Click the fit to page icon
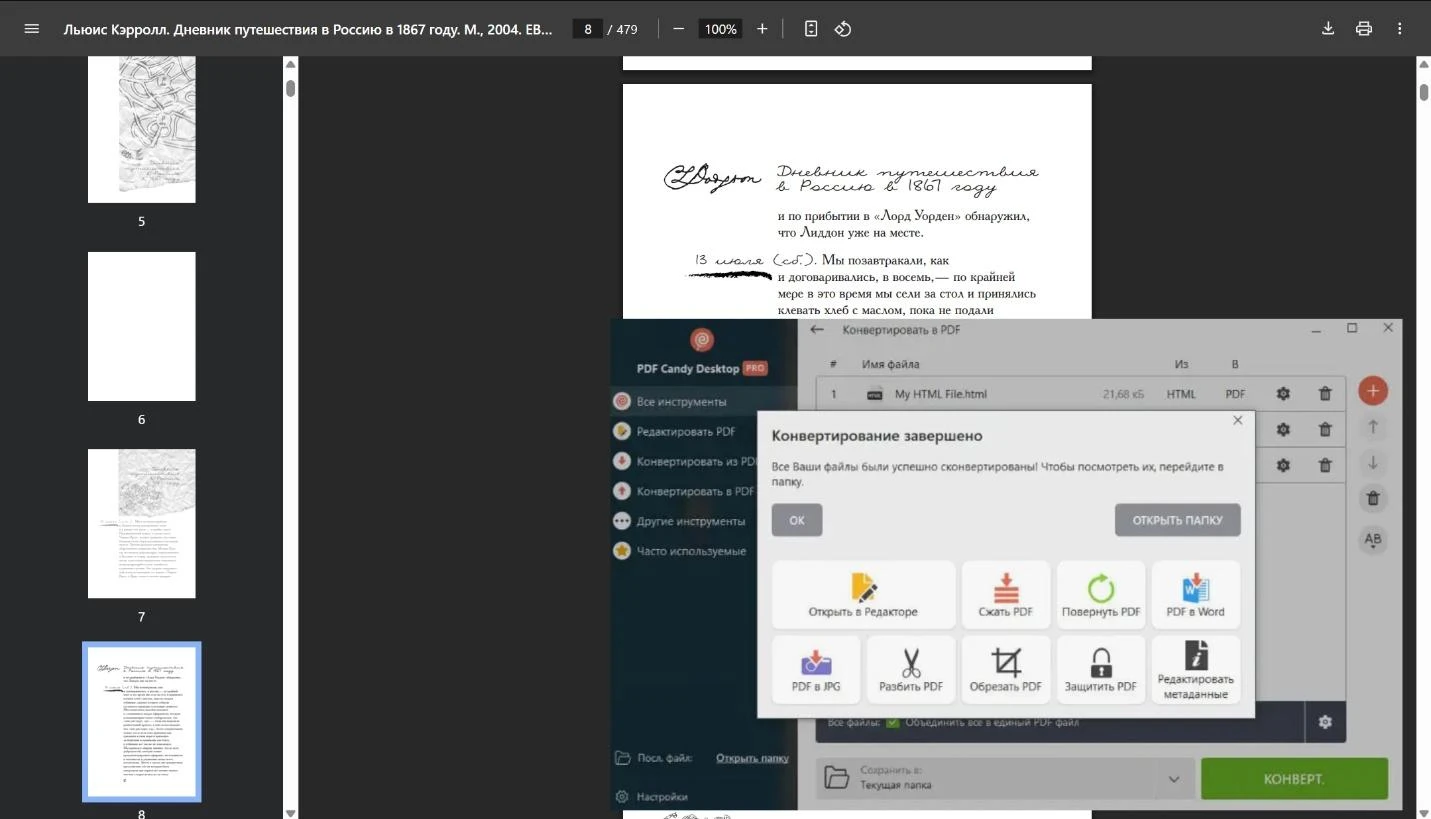This screenshot has height=819, width=1431. coord(811,29)
